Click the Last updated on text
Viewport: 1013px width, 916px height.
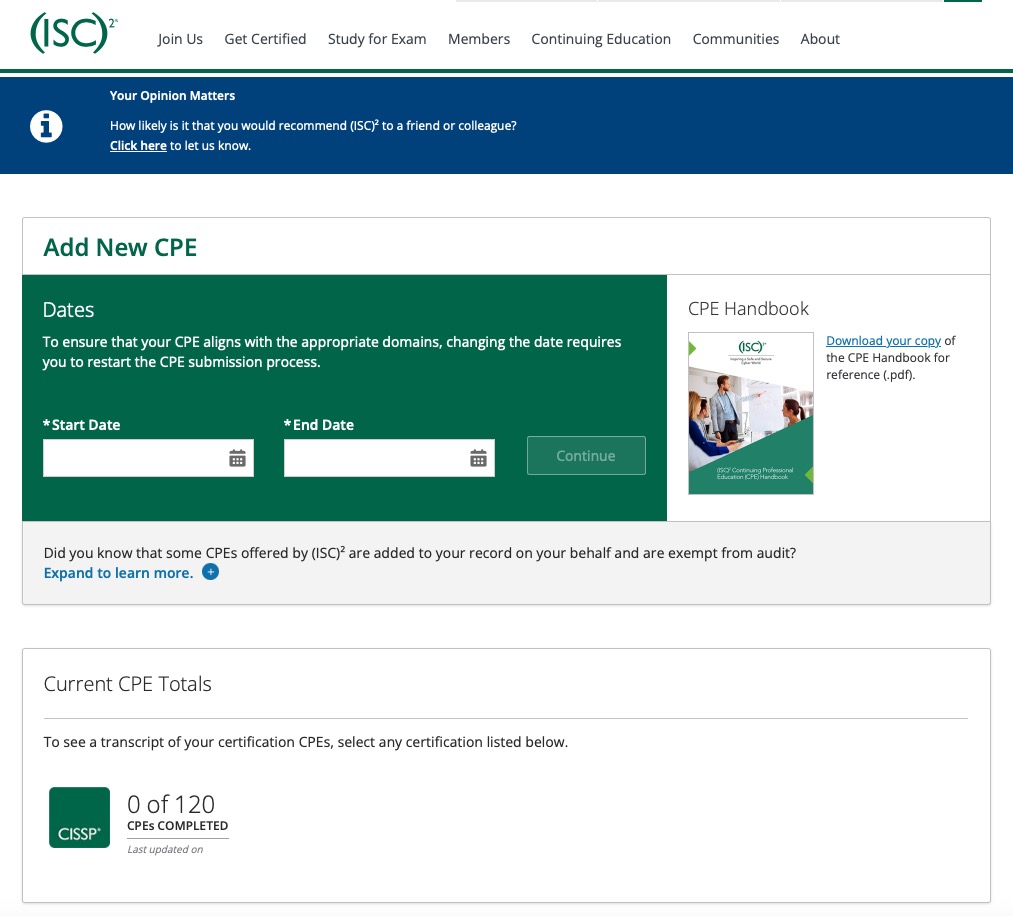165,849
